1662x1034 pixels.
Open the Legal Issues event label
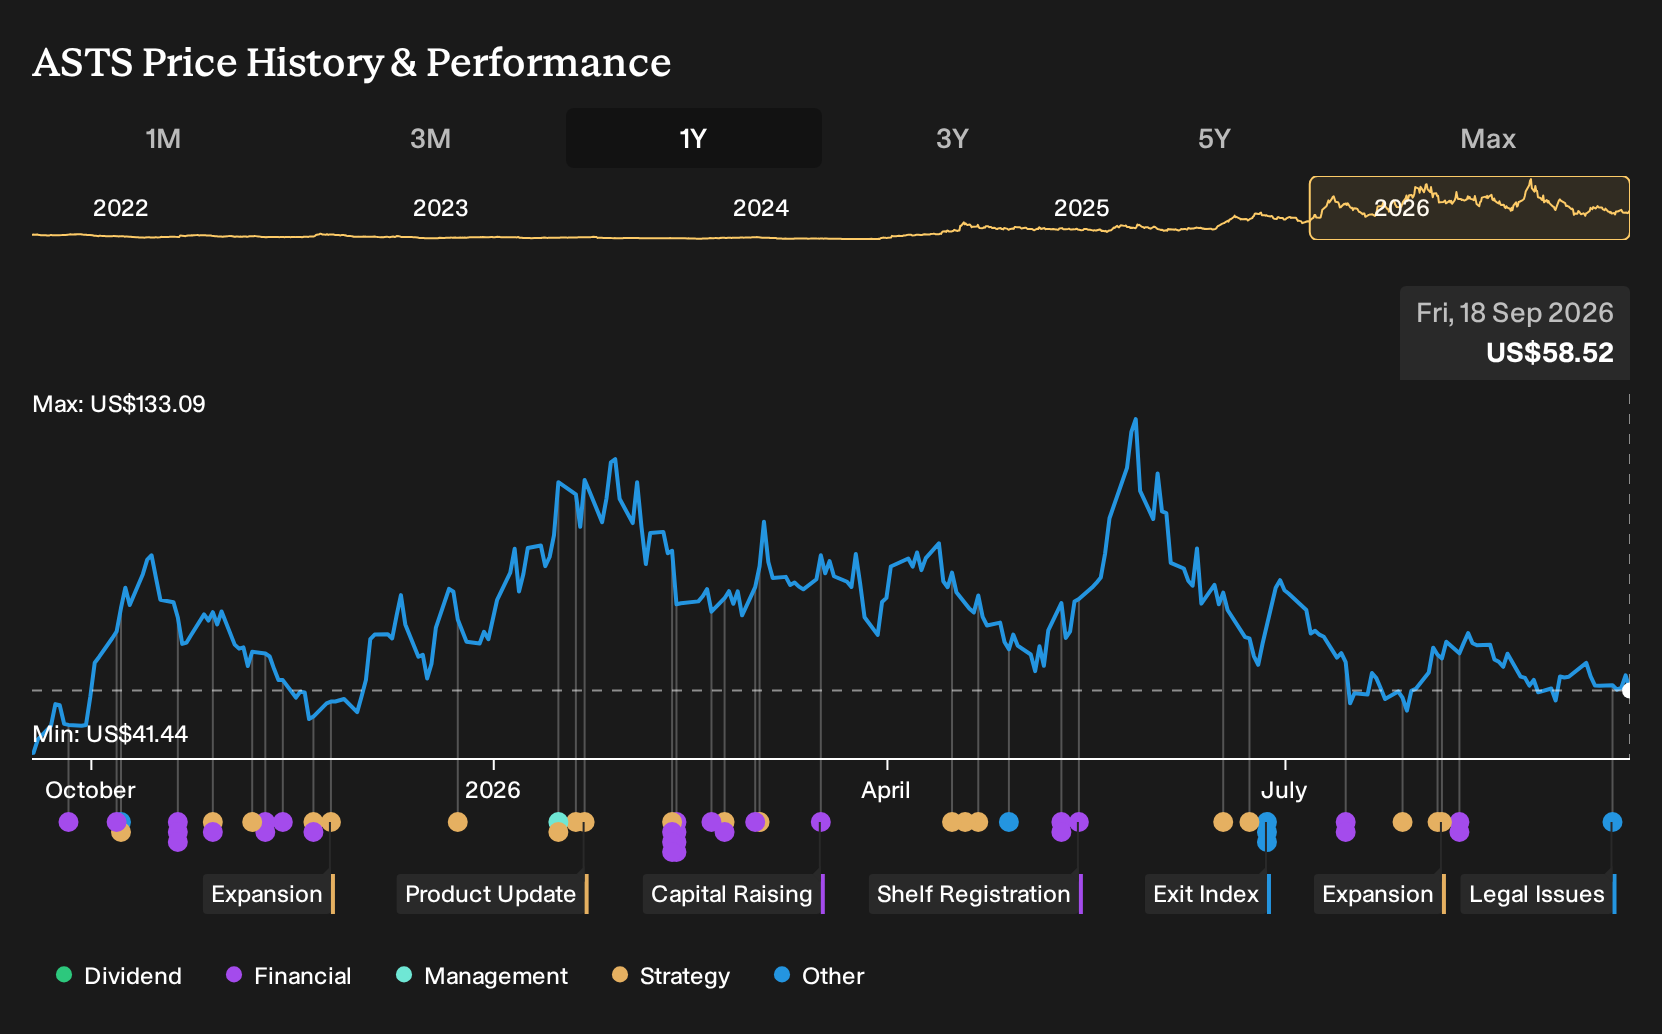tap(1539, 894)
